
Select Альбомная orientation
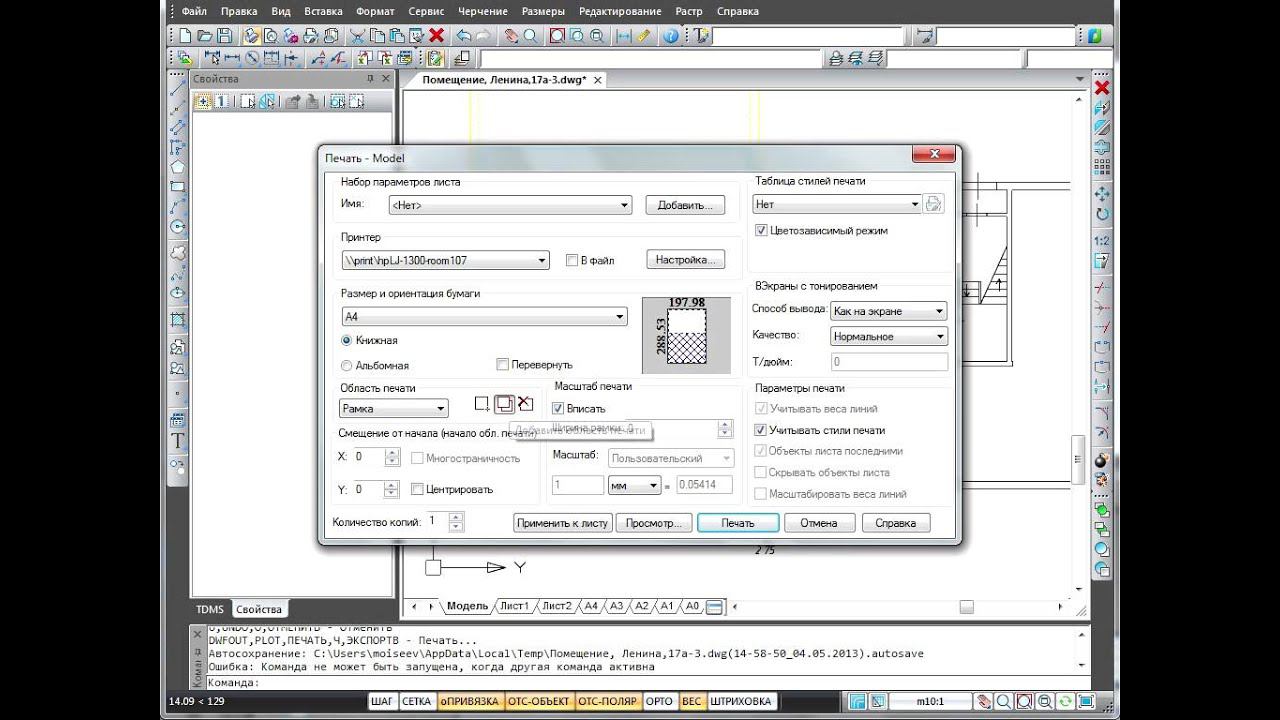(x=347, y=366)
